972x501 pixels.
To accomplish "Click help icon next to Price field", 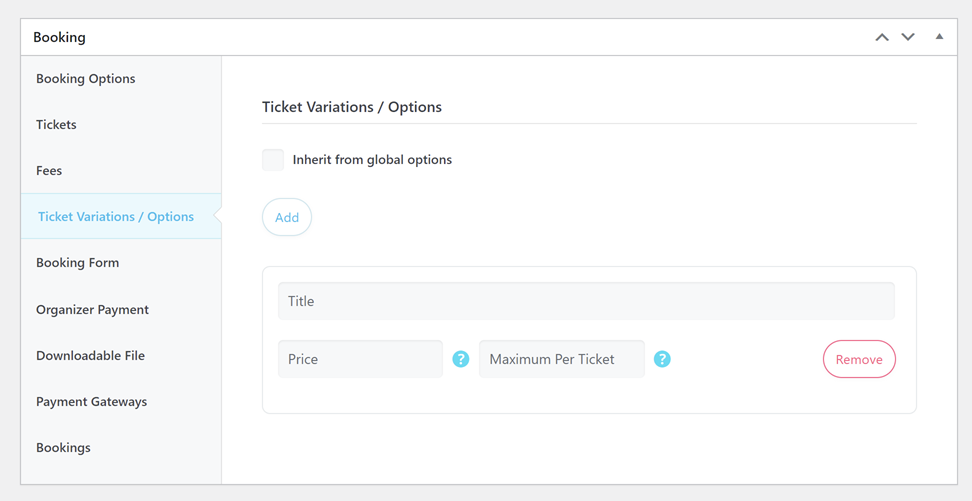I will (x=461, y=359).
